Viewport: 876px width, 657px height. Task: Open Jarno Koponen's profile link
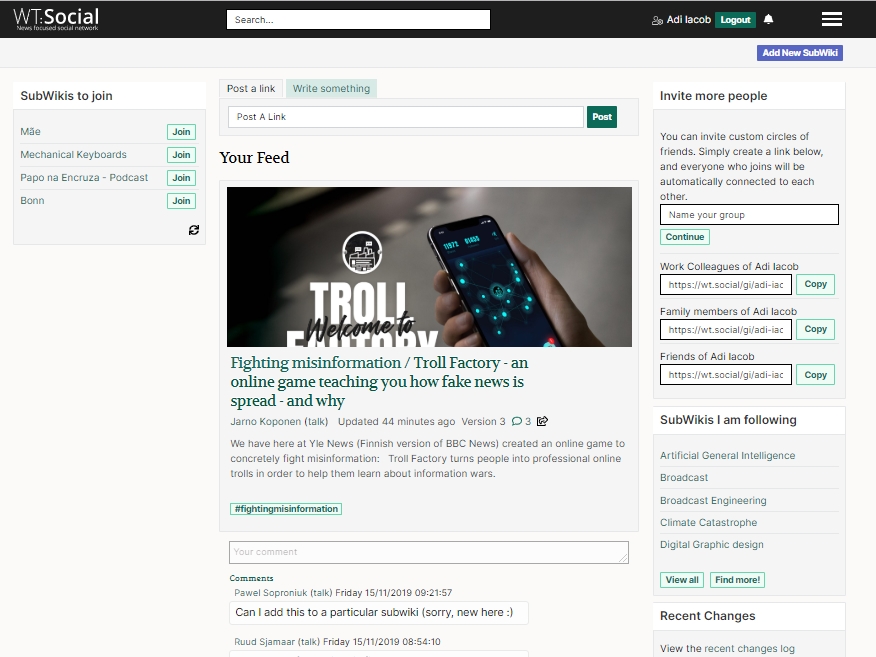(x=265, y=421)
